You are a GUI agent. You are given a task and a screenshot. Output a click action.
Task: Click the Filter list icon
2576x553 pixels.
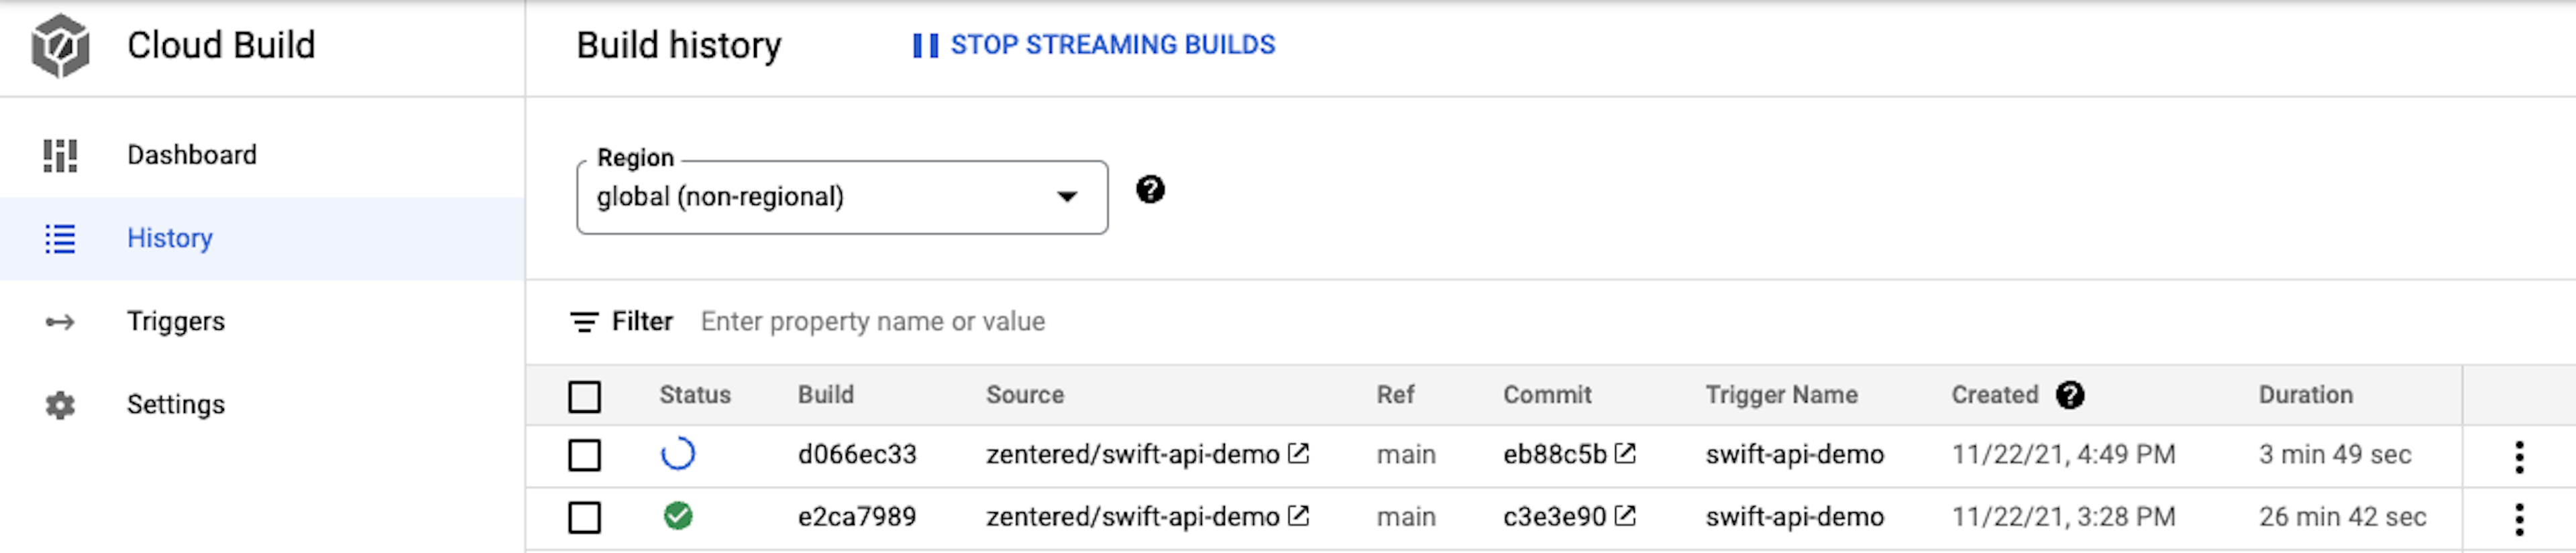[584, 322]
